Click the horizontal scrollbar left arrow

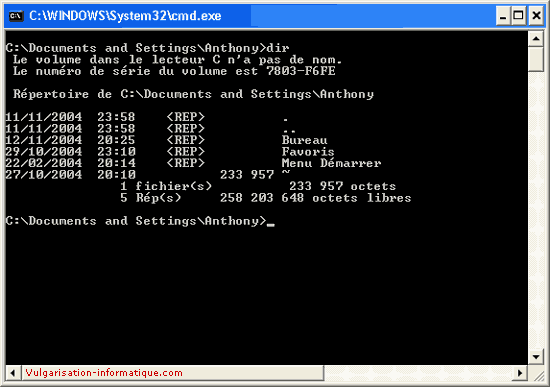[13, 373]
